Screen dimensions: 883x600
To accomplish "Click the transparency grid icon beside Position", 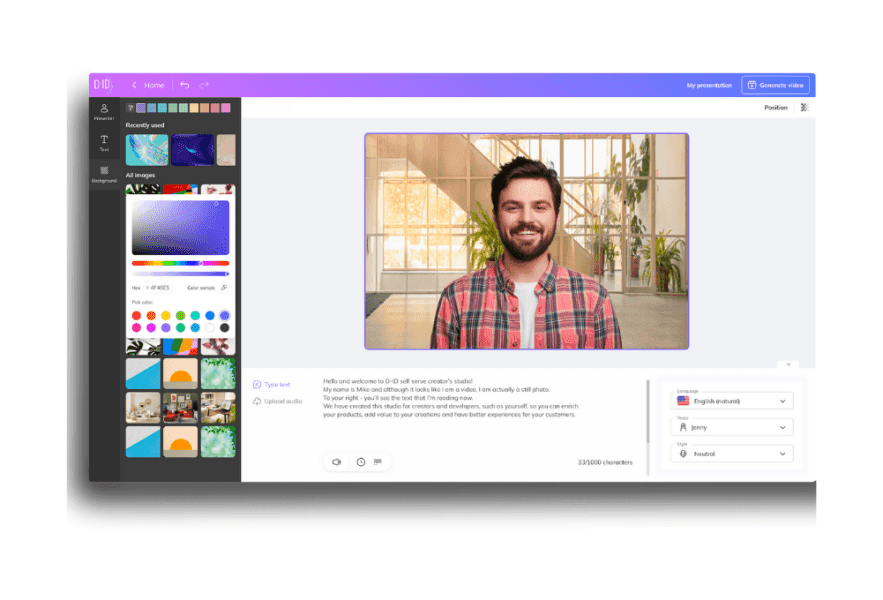I will (804, 107).
